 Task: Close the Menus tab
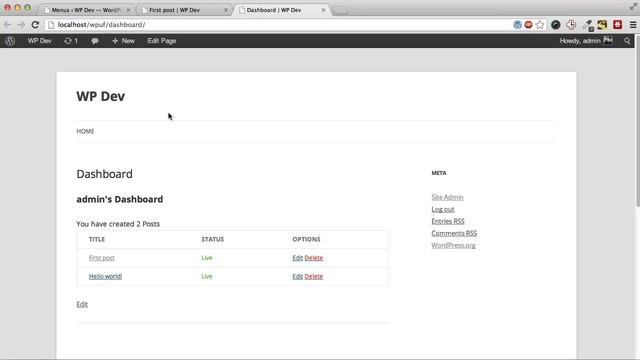coord(128,10)
